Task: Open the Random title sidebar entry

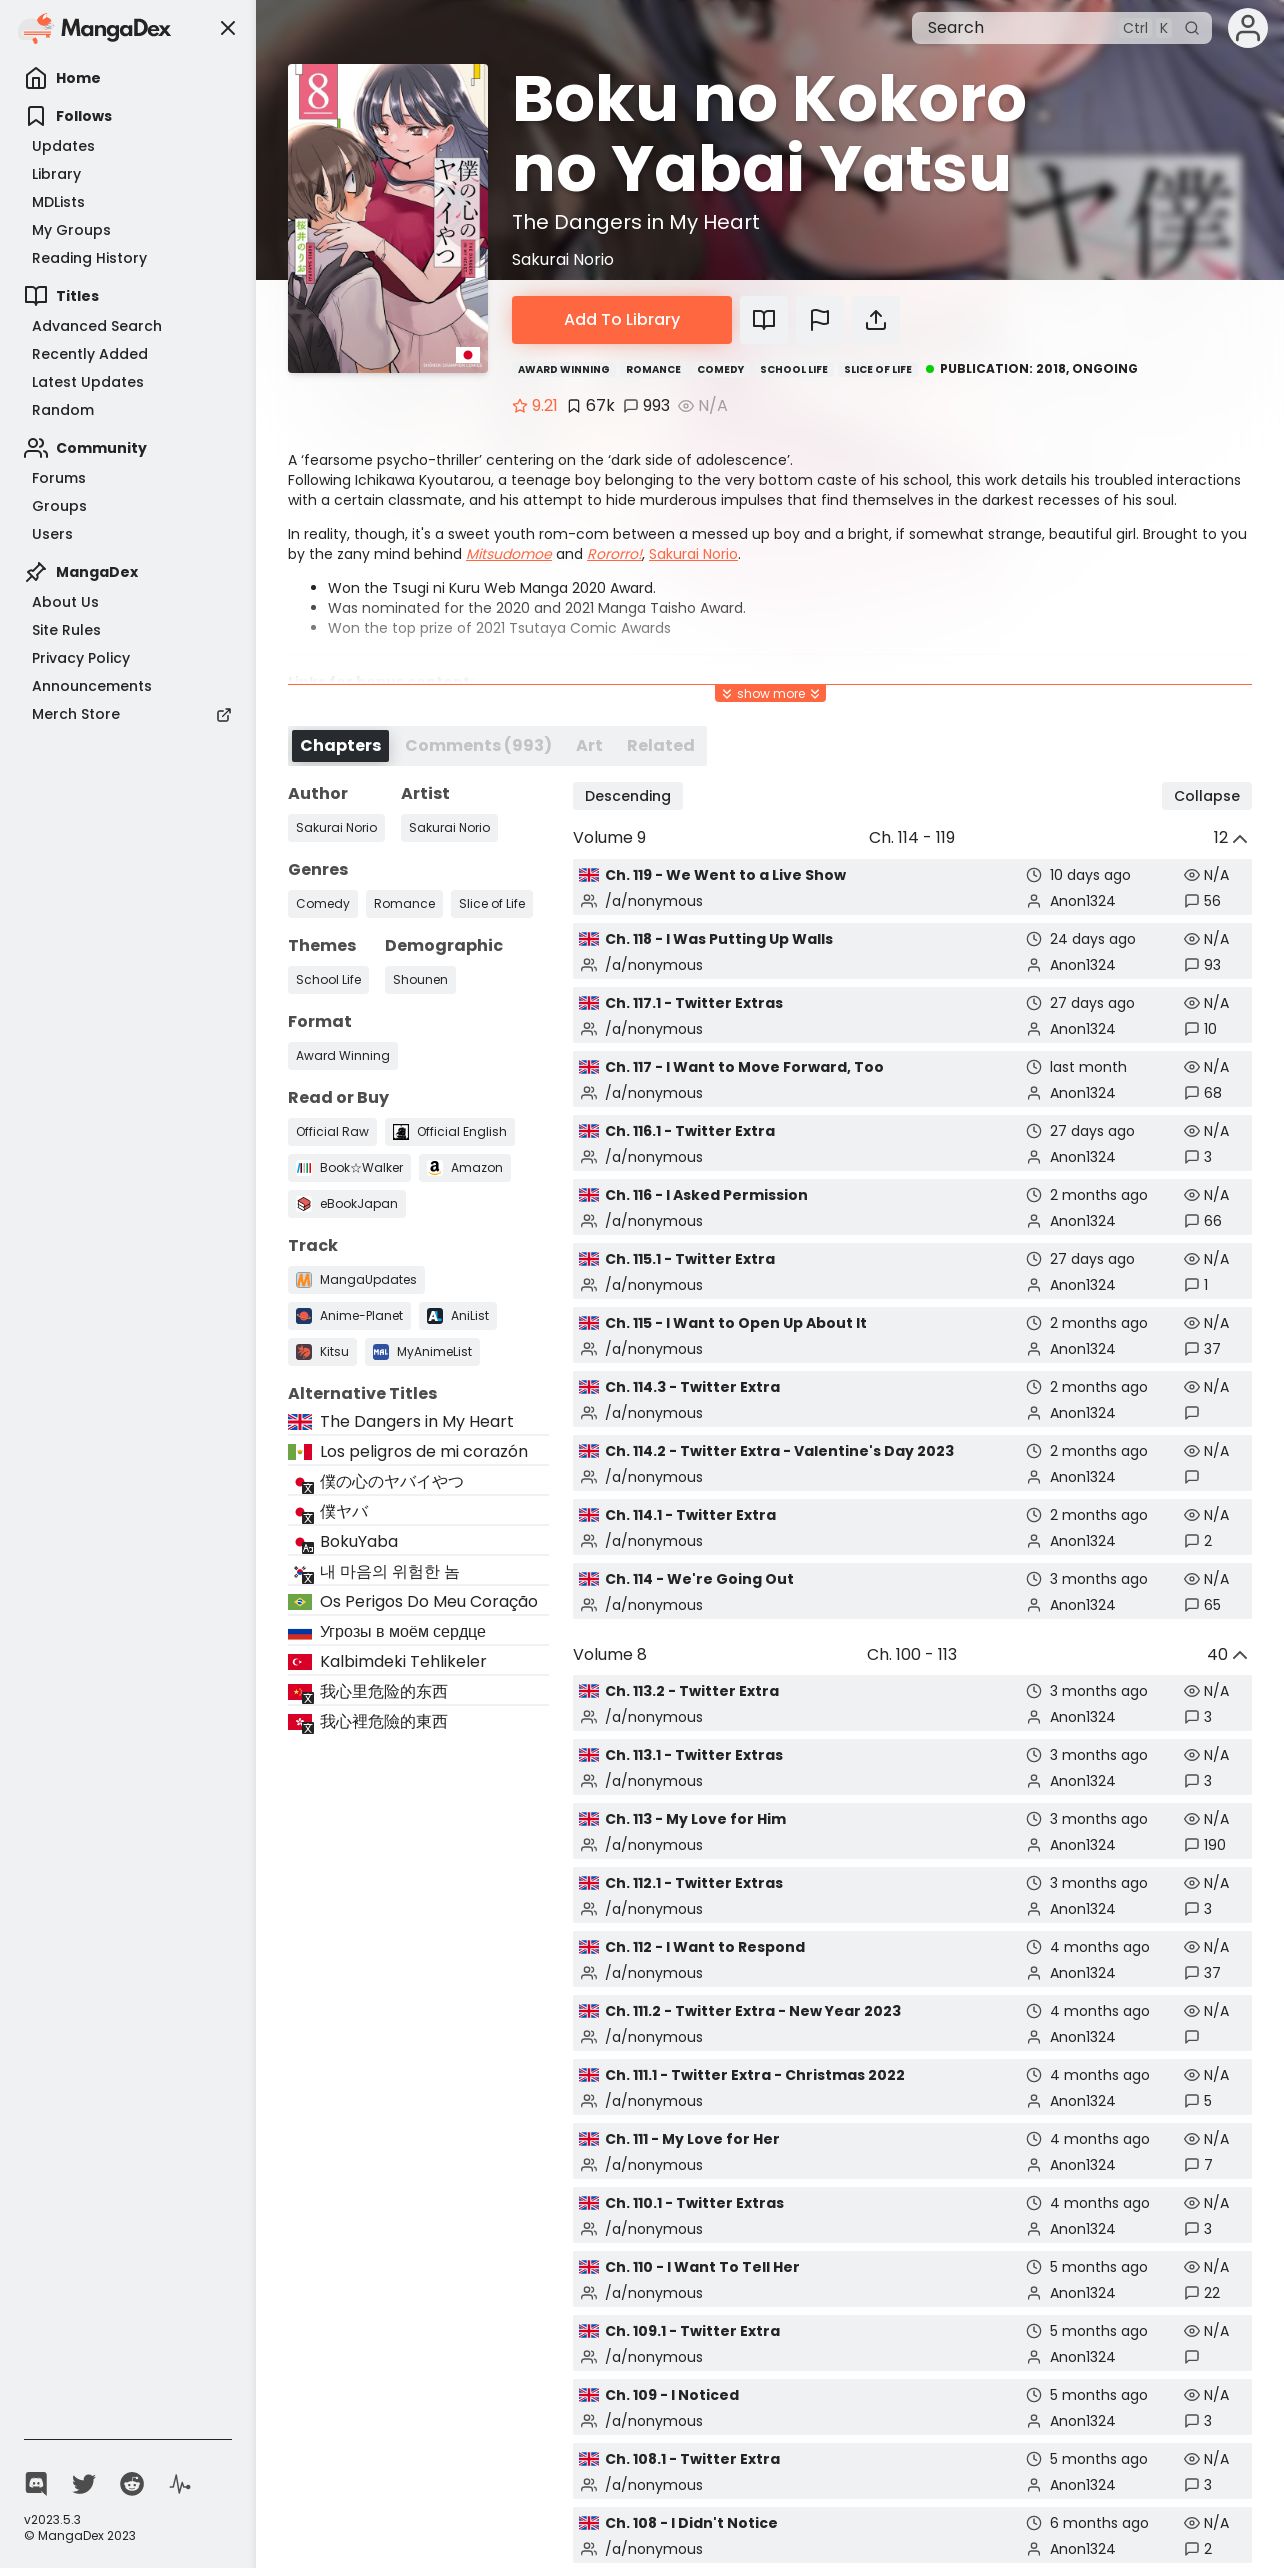Action: click(x=63, y=410)
